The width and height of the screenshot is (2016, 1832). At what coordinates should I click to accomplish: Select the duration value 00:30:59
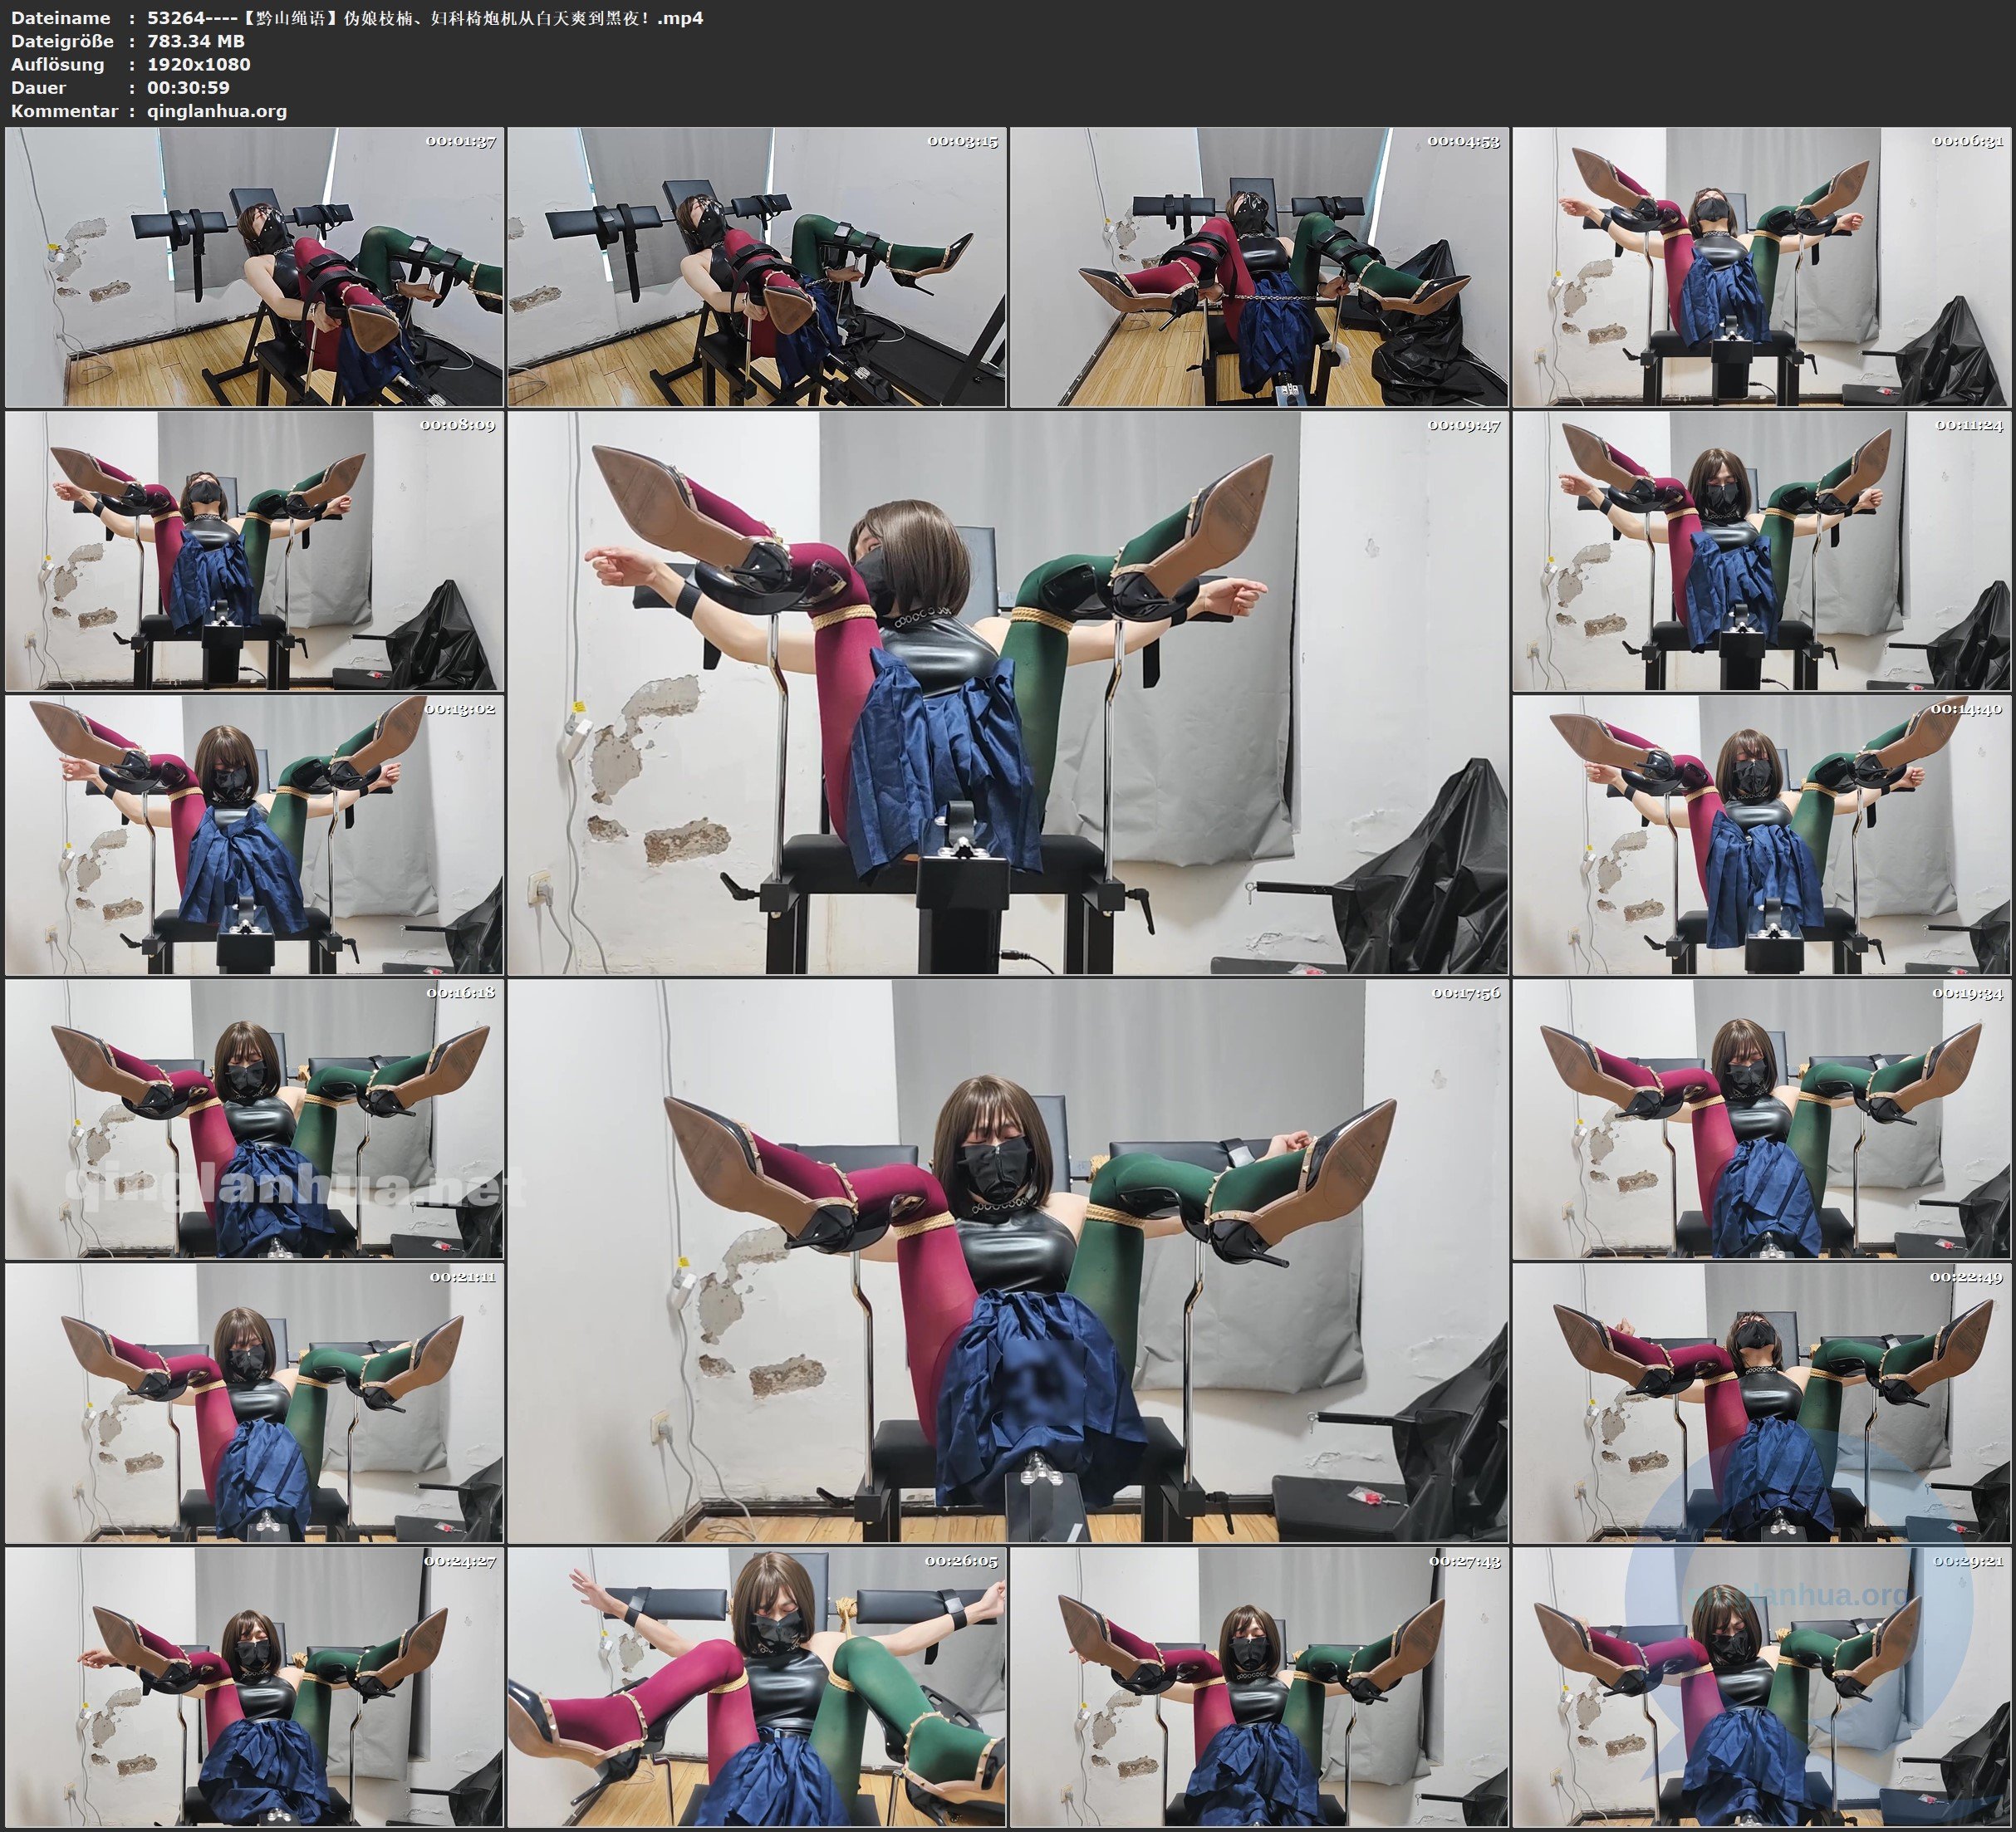click(189, 87)
